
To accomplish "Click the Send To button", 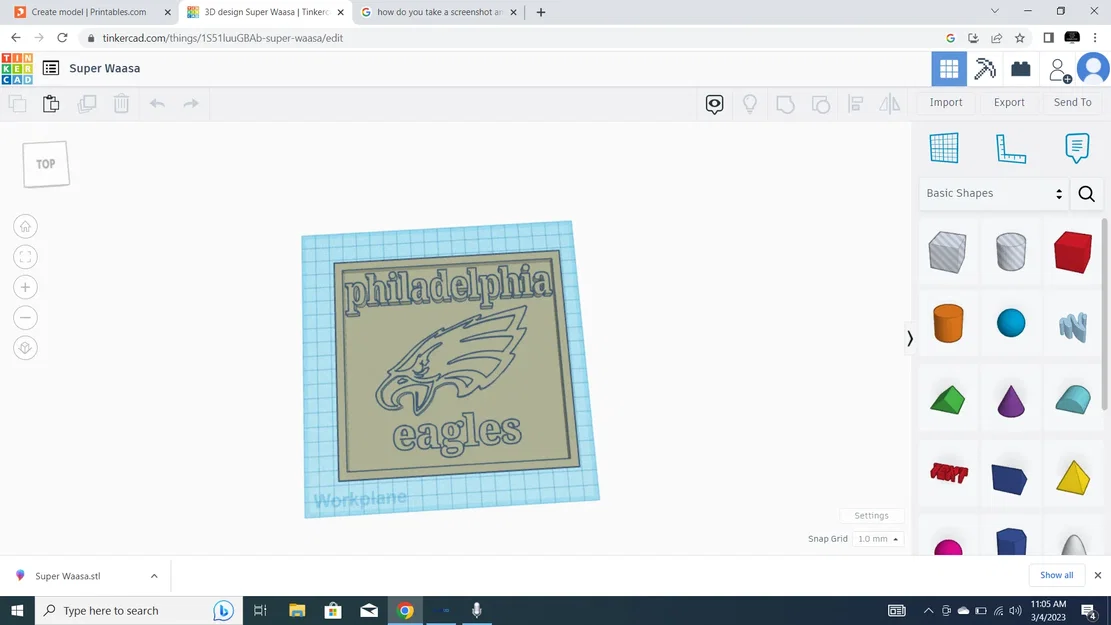I will [1073, 103].
